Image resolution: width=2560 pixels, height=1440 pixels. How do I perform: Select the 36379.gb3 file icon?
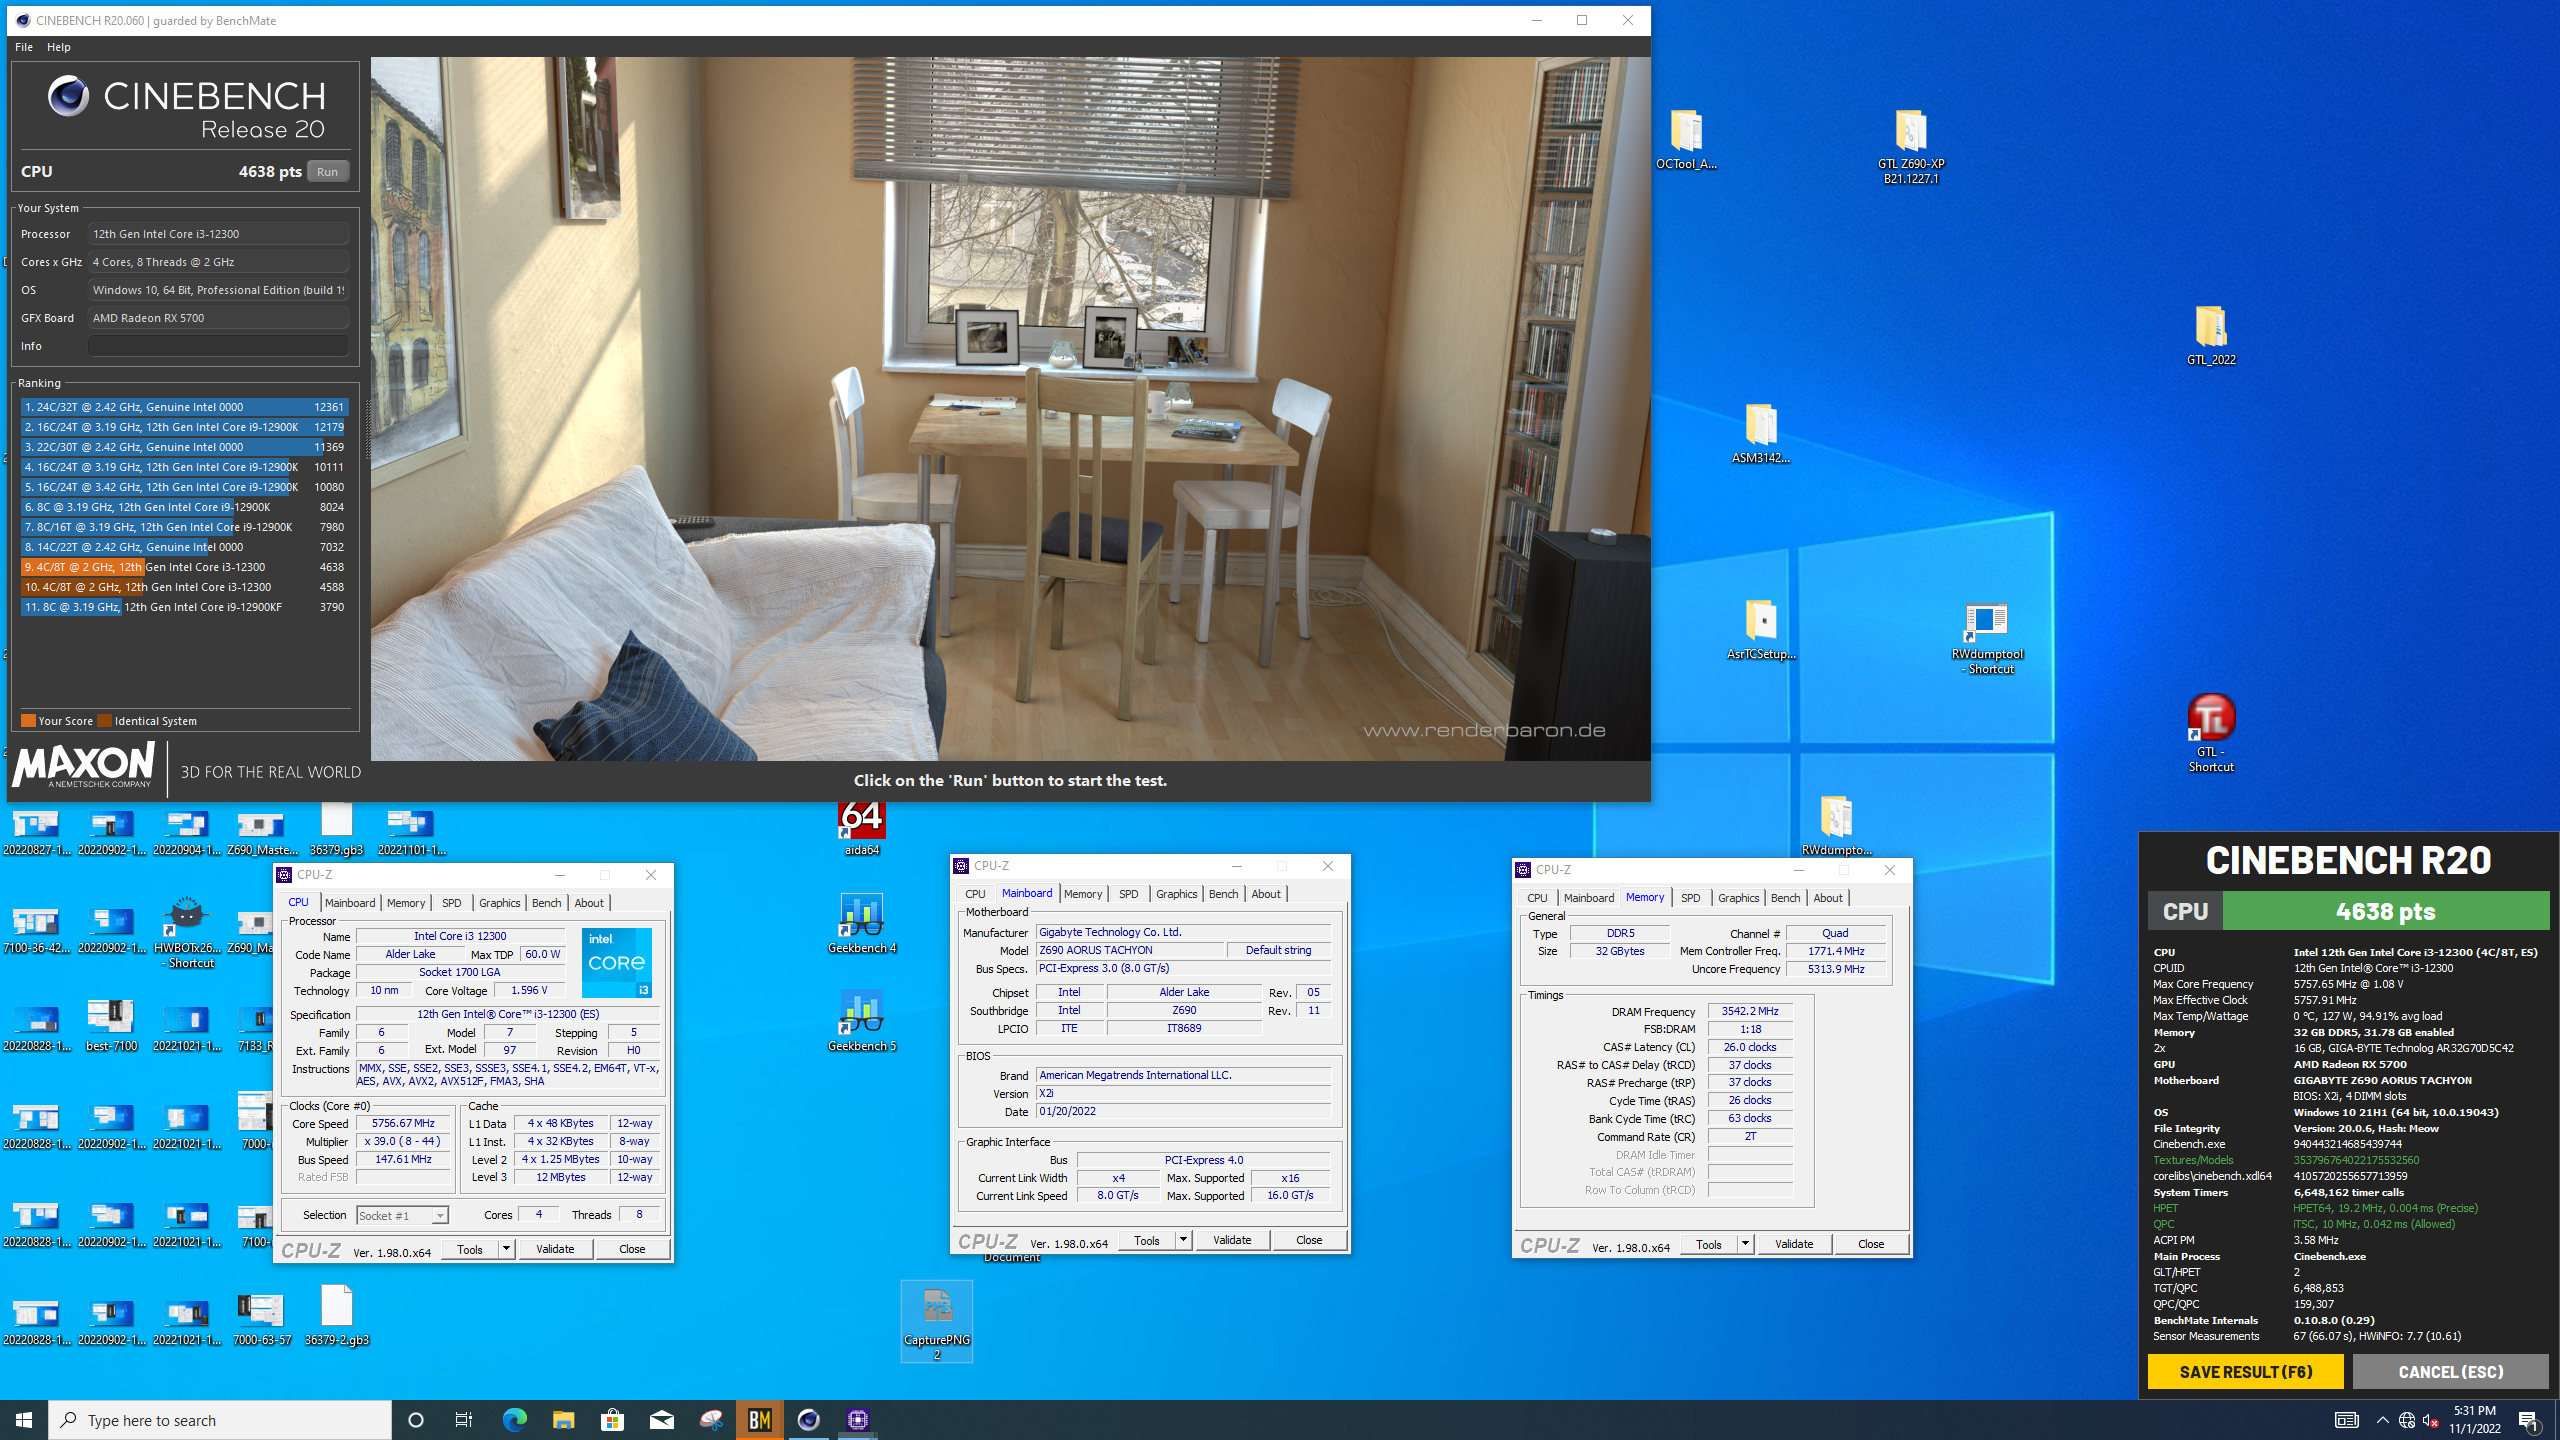336,829
